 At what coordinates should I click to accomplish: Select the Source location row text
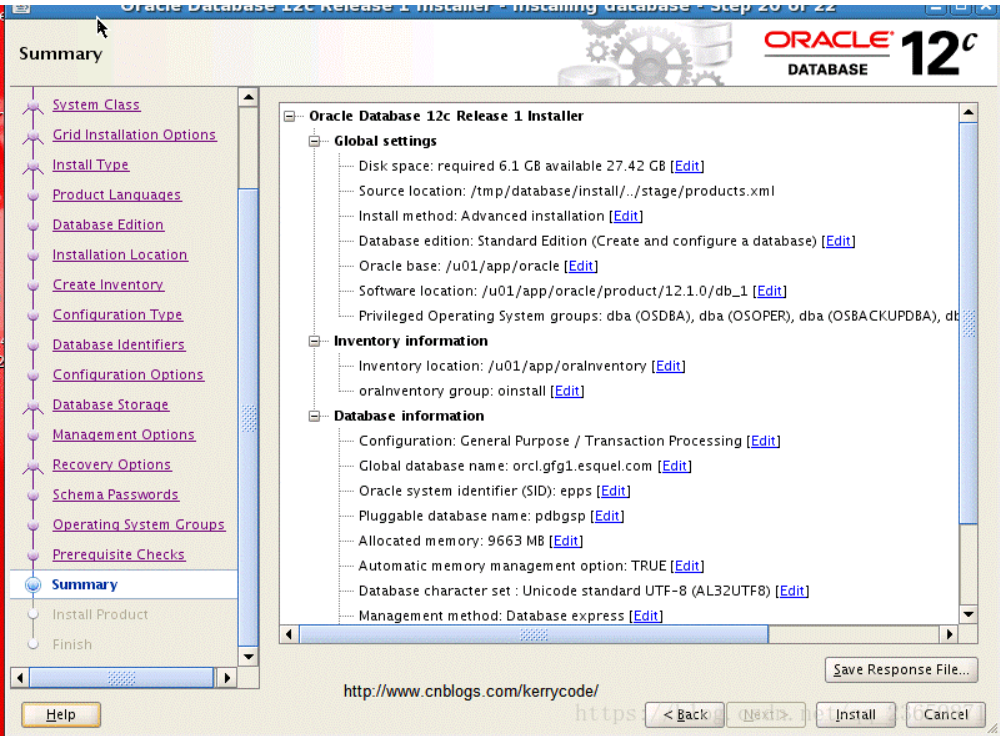[x=566, y=191]
